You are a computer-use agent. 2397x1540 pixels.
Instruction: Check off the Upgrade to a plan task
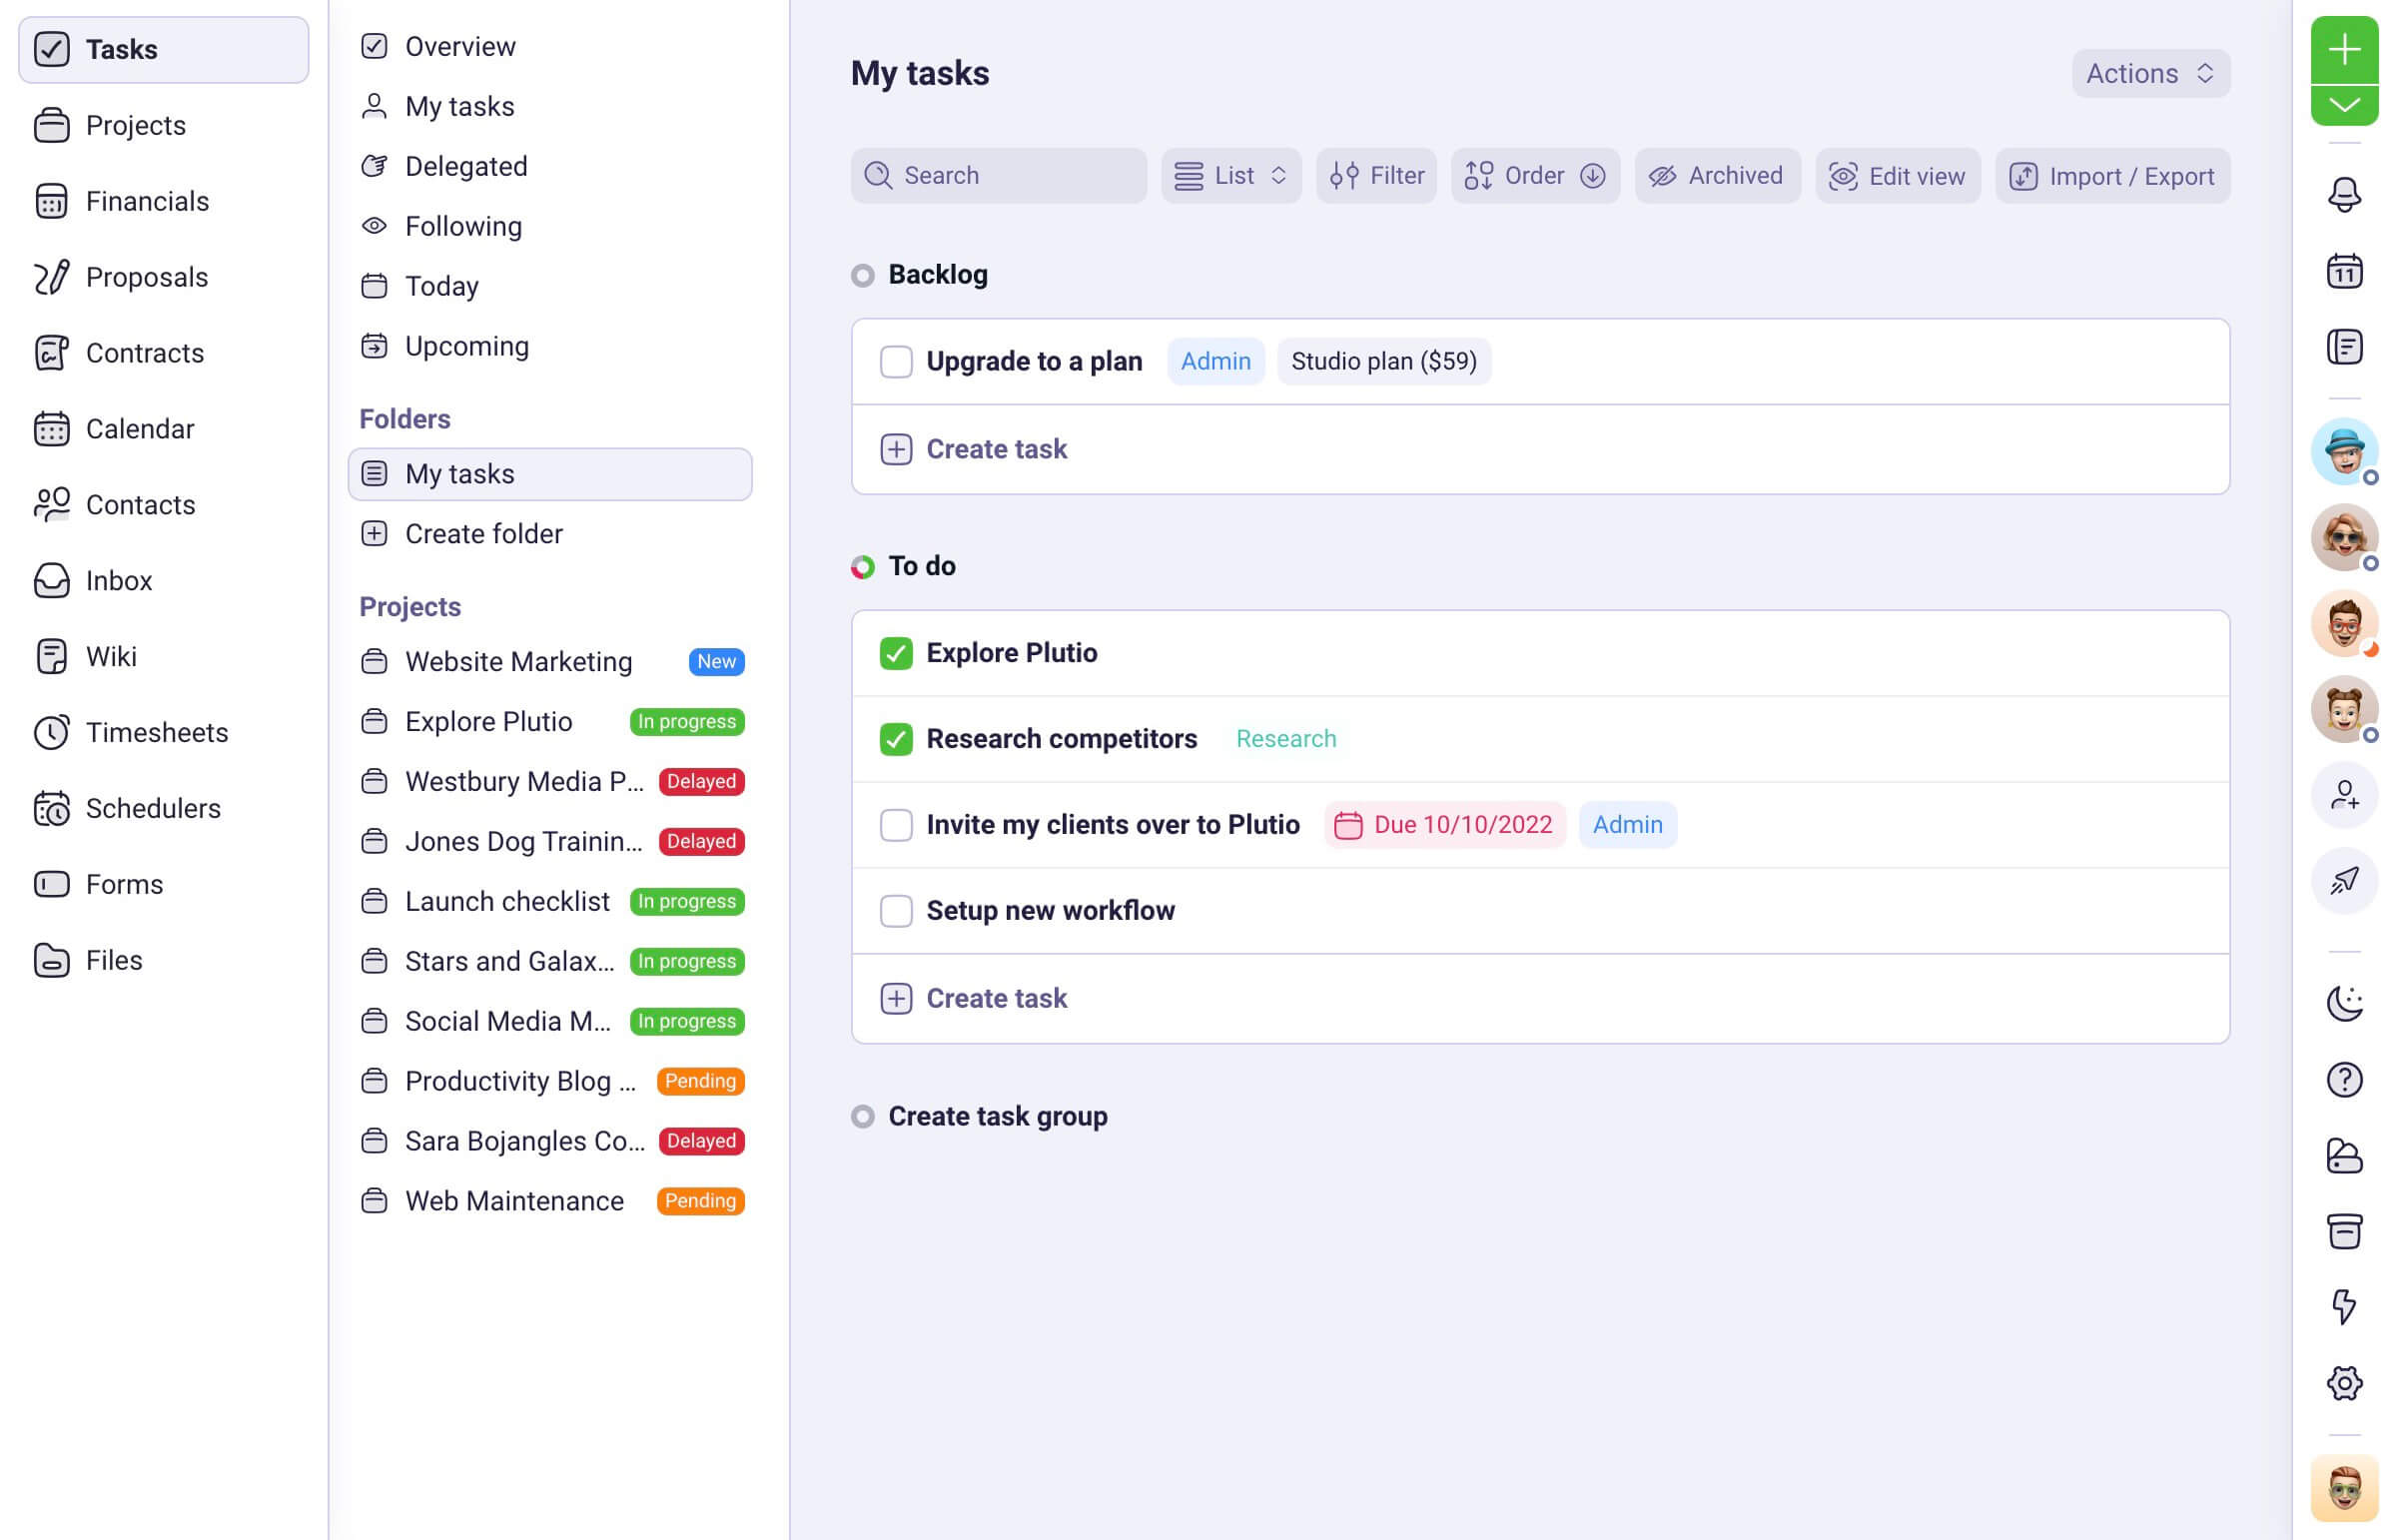tap(896, 361)
